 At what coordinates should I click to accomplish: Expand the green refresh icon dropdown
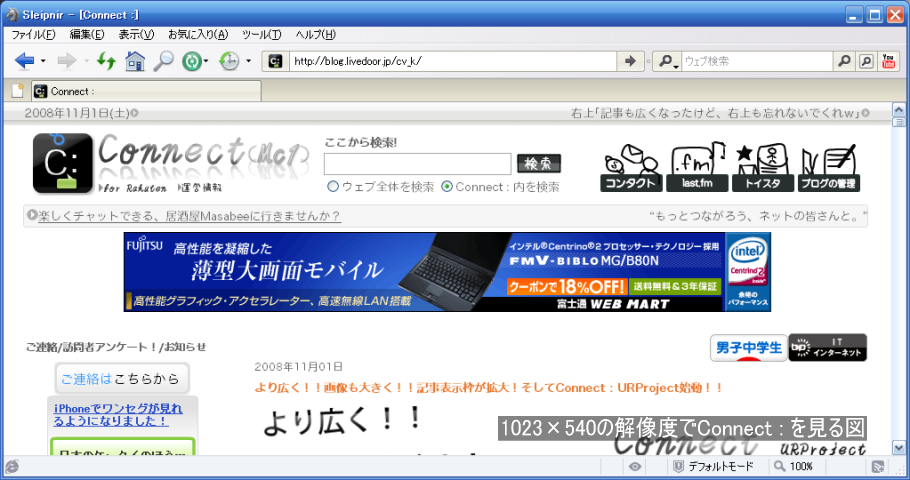tap(206, 61)
